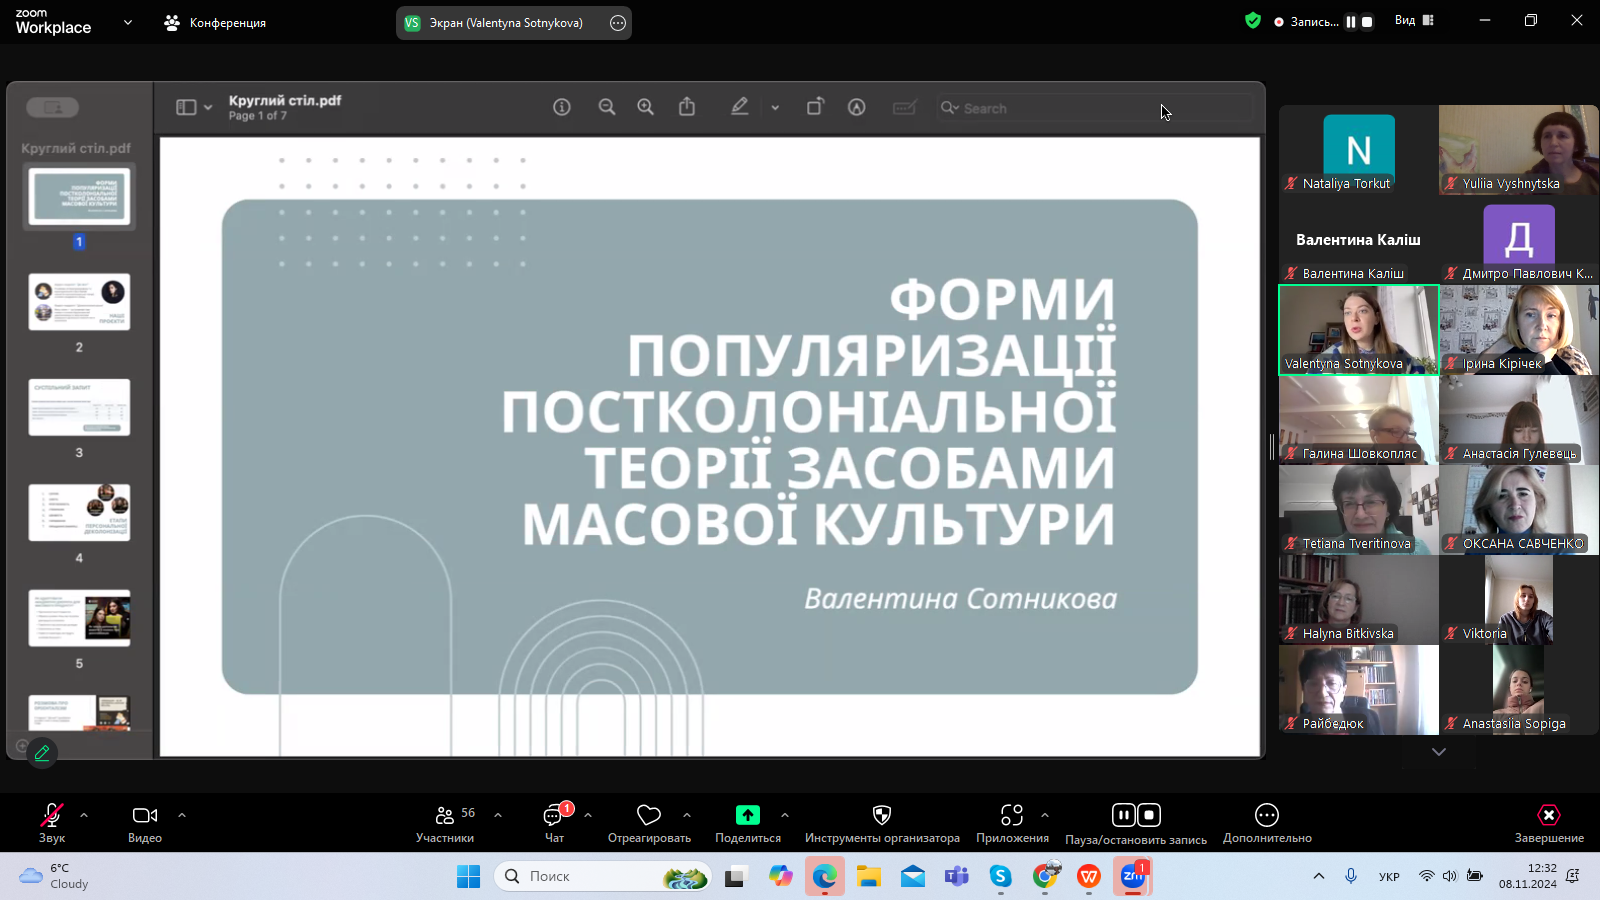
Task: Open the View layout menu
Action: point(1414,20)
